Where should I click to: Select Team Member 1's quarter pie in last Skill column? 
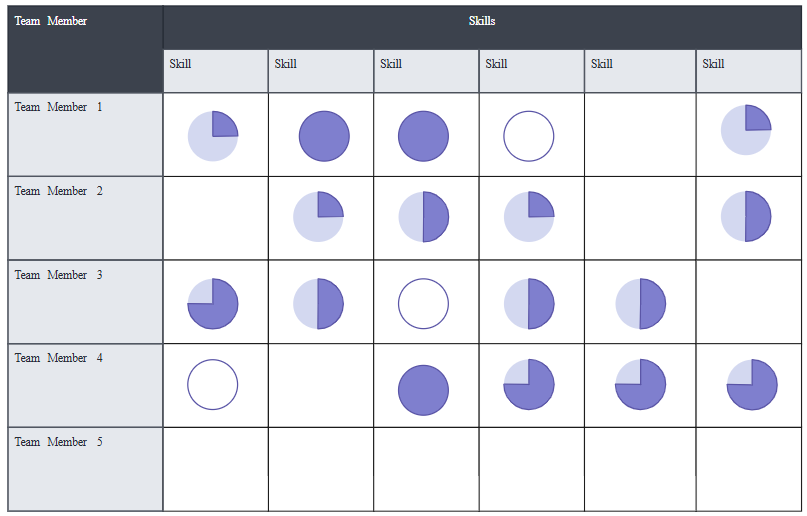[x=746, y=130]
